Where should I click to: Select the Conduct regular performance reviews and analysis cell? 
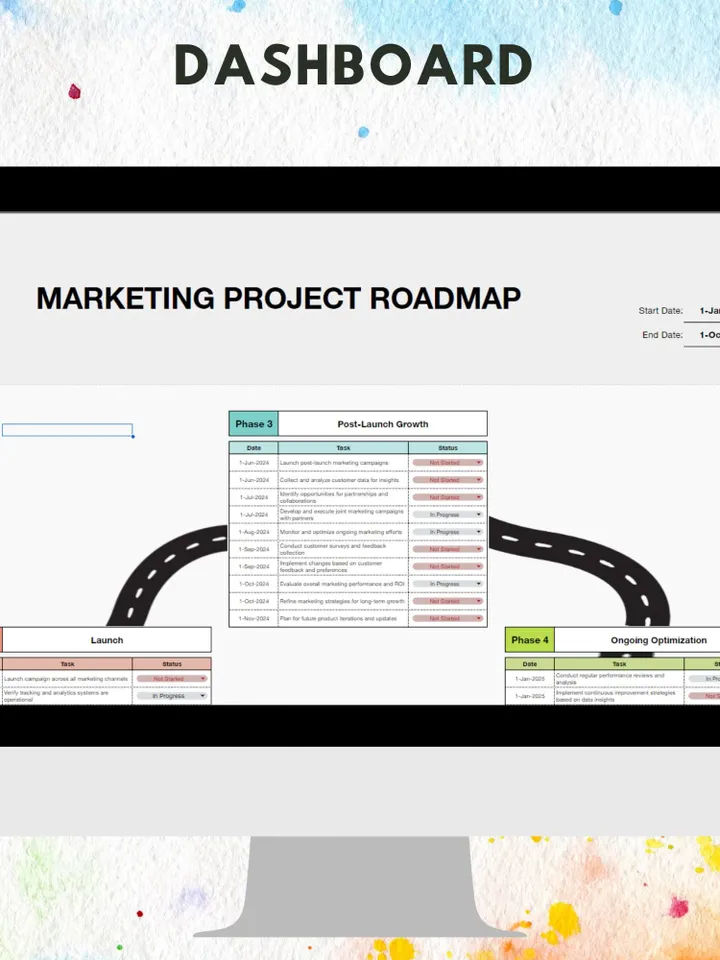click(619, 678)
